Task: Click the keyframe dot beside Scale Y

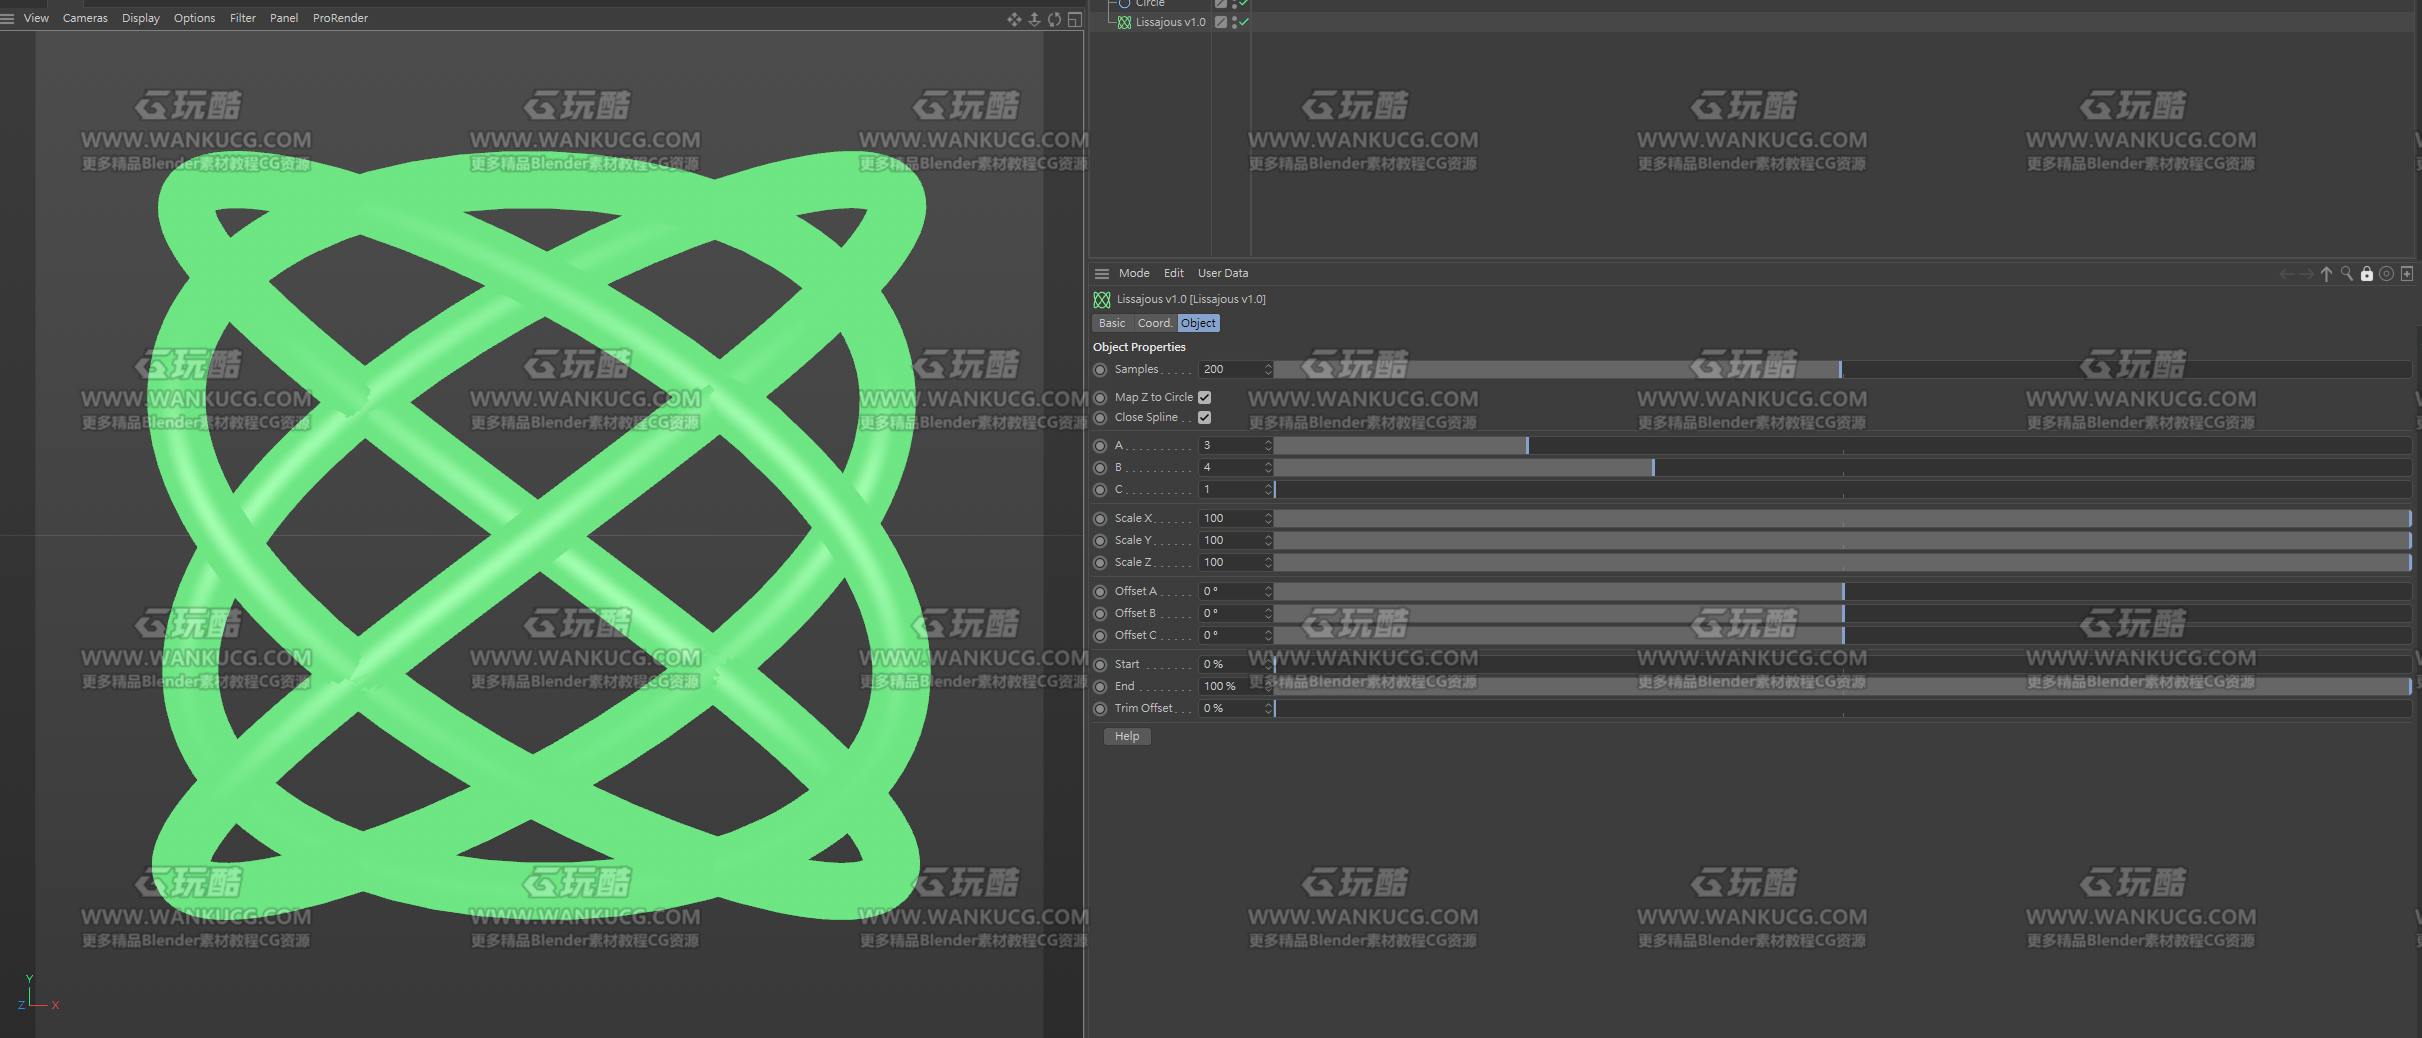Action: [1100, 541]
